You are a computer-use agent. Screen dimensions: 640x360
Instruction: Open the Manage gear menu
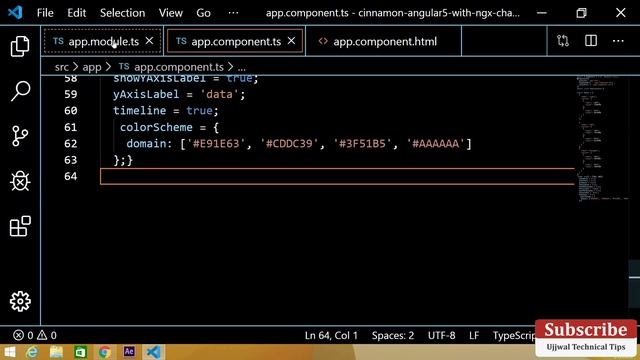[20, 302]
